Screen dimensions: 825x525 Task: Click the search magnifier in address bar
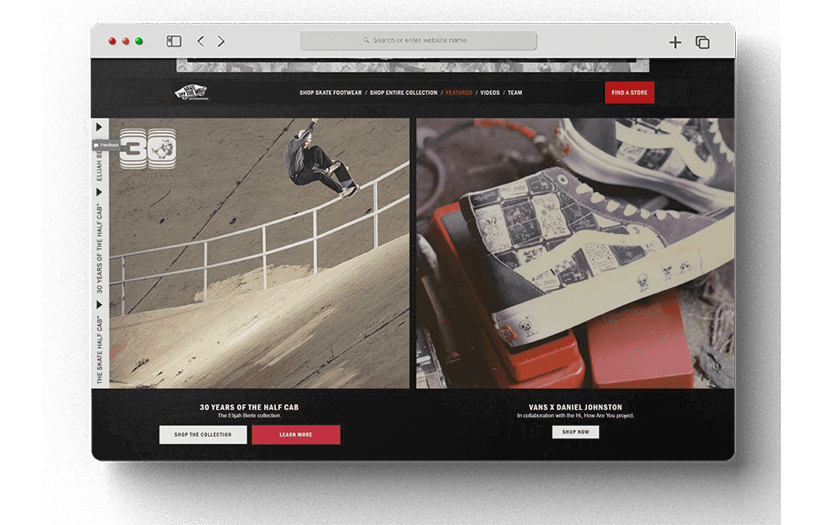(366, 40)
